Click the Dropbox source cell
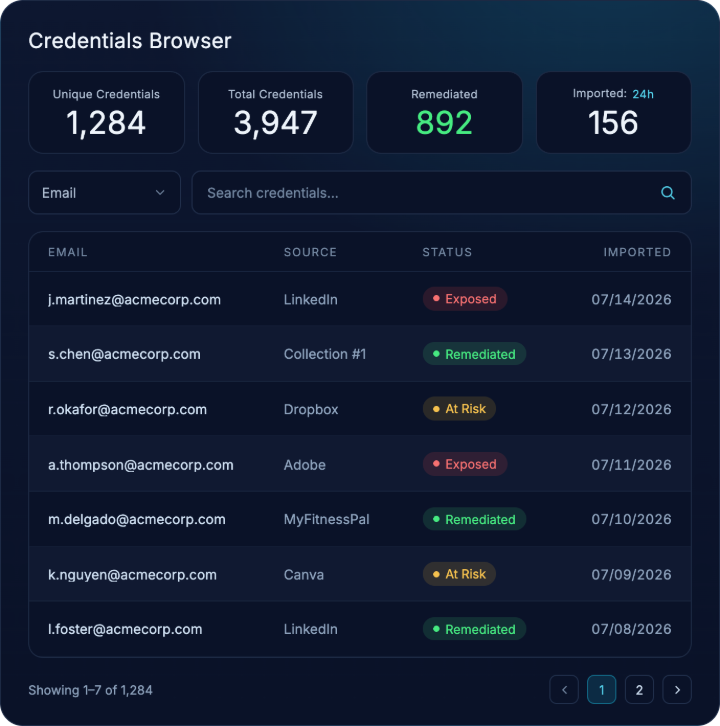This screenshot has width=720, height=726. (311, 409)
